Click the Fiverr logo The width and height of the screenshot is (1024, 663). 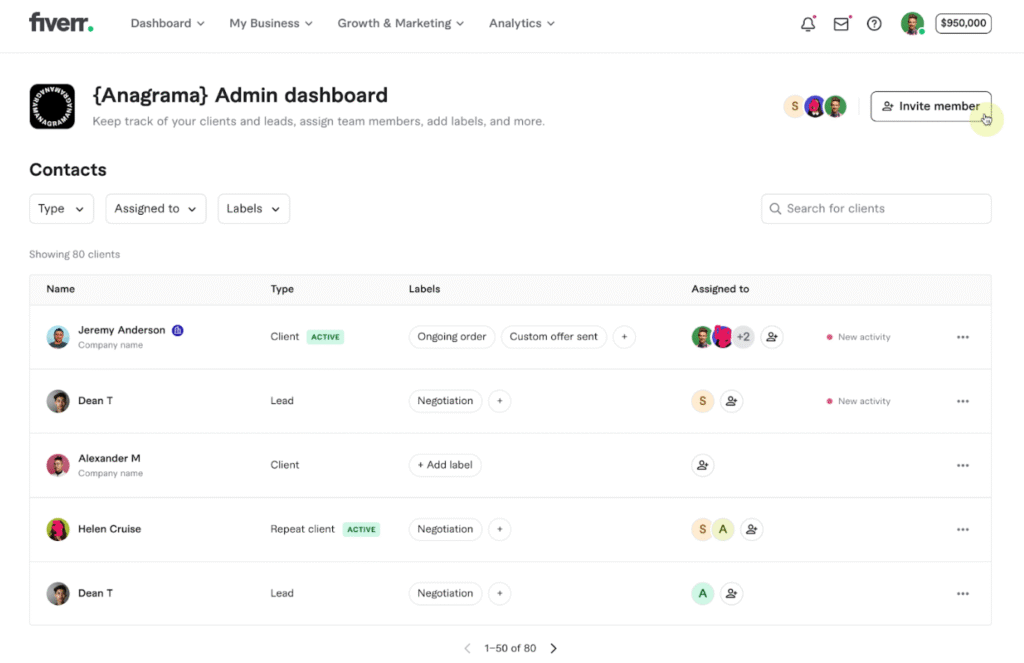click(x=60, y=22)
